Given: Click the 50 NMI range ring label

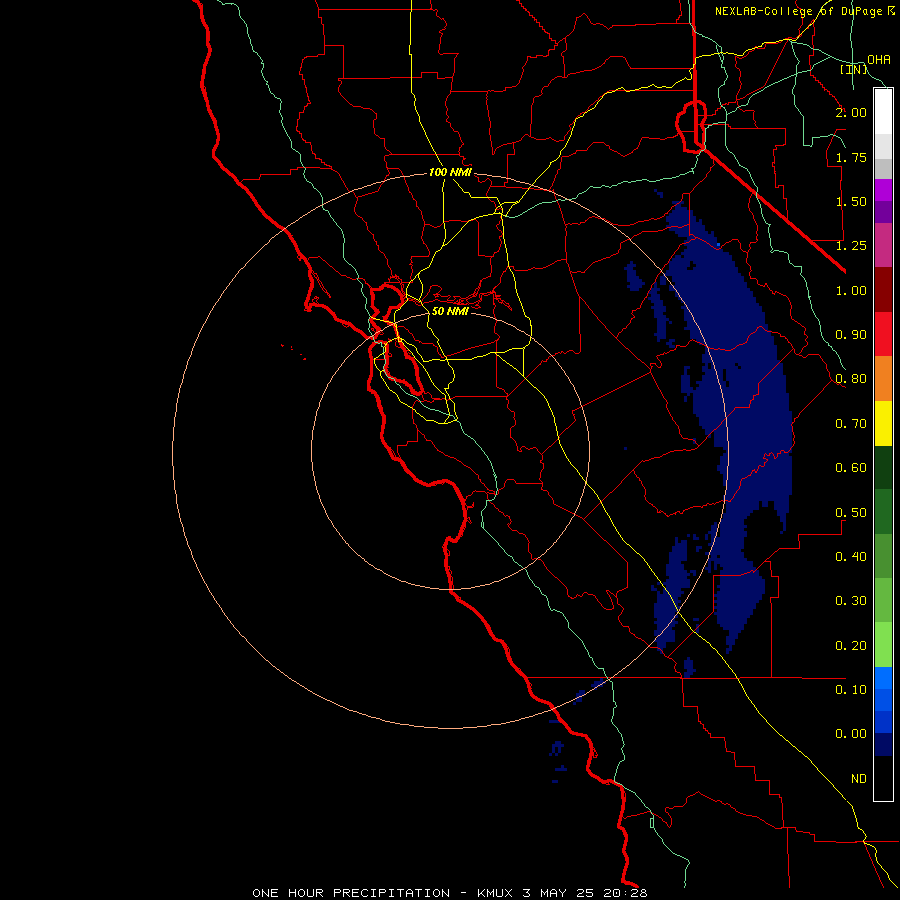Looking at the screenshot, I should (449, 311).
